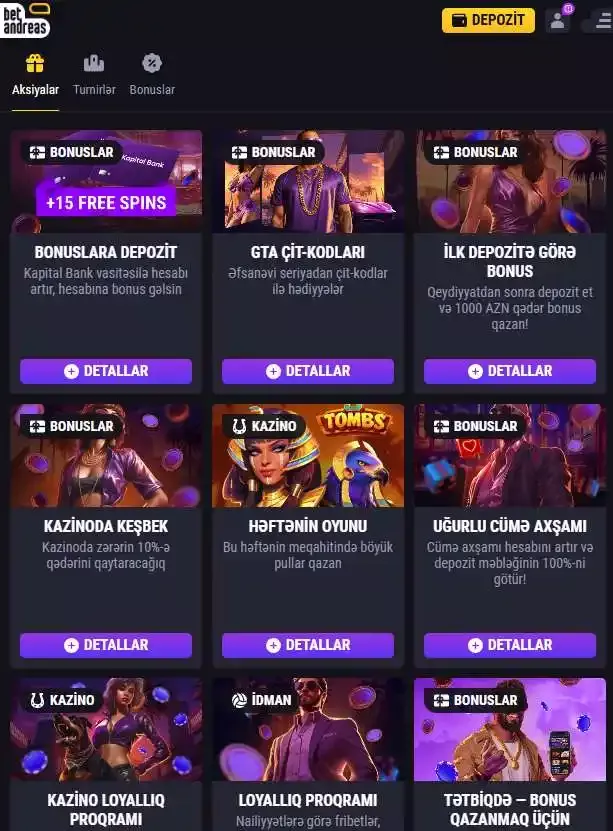Open the user profile icon
The width and height of the screenshot is (613, 831).
pos(557,21)
